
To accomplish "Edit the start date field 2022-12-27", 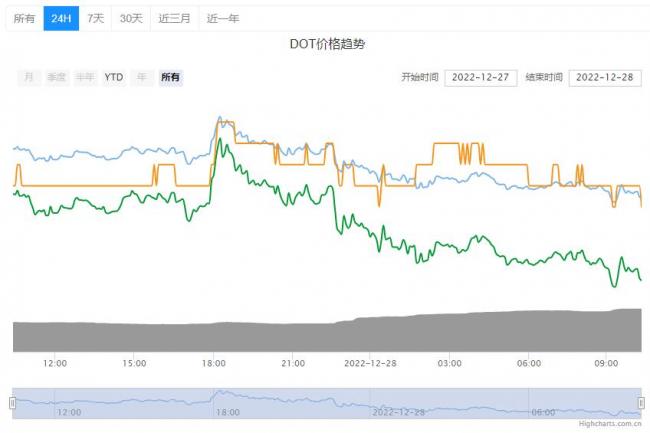I will click(480, 78).
